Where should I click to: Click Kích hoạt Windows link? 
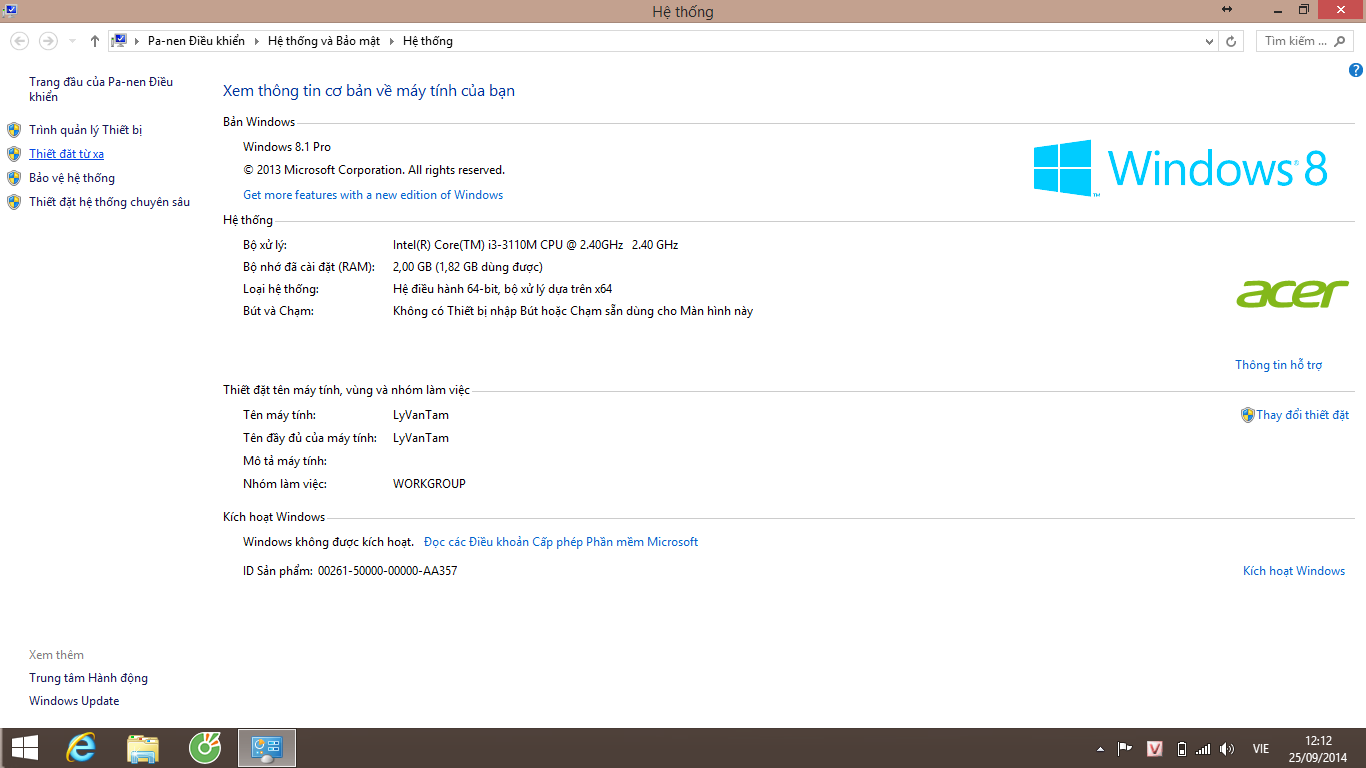(x=1294, y=571)
